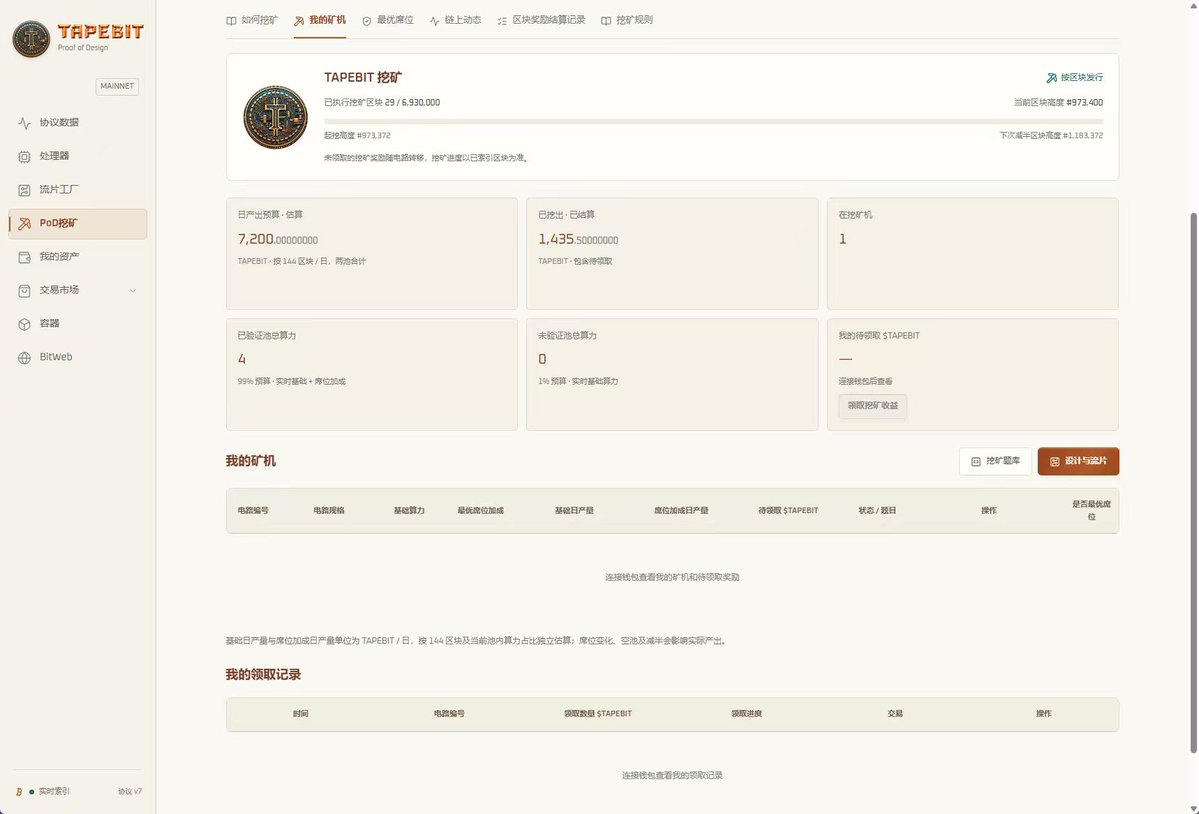Click the 我的资产 wallet icon
This screenshot has width=1199, height=814.
pyautogui.click(x=24, y=258)
